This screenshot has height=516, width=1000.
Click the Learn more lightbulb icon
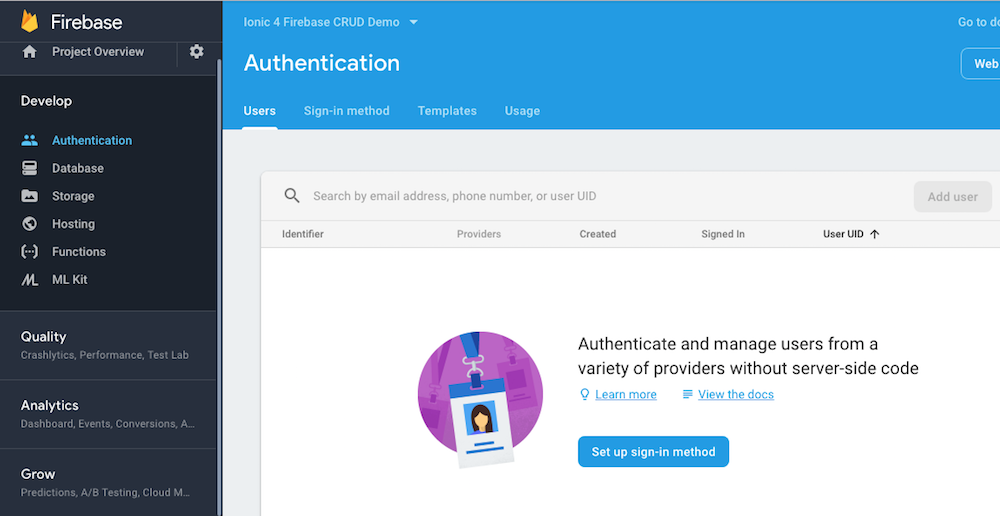click(584, 394)
